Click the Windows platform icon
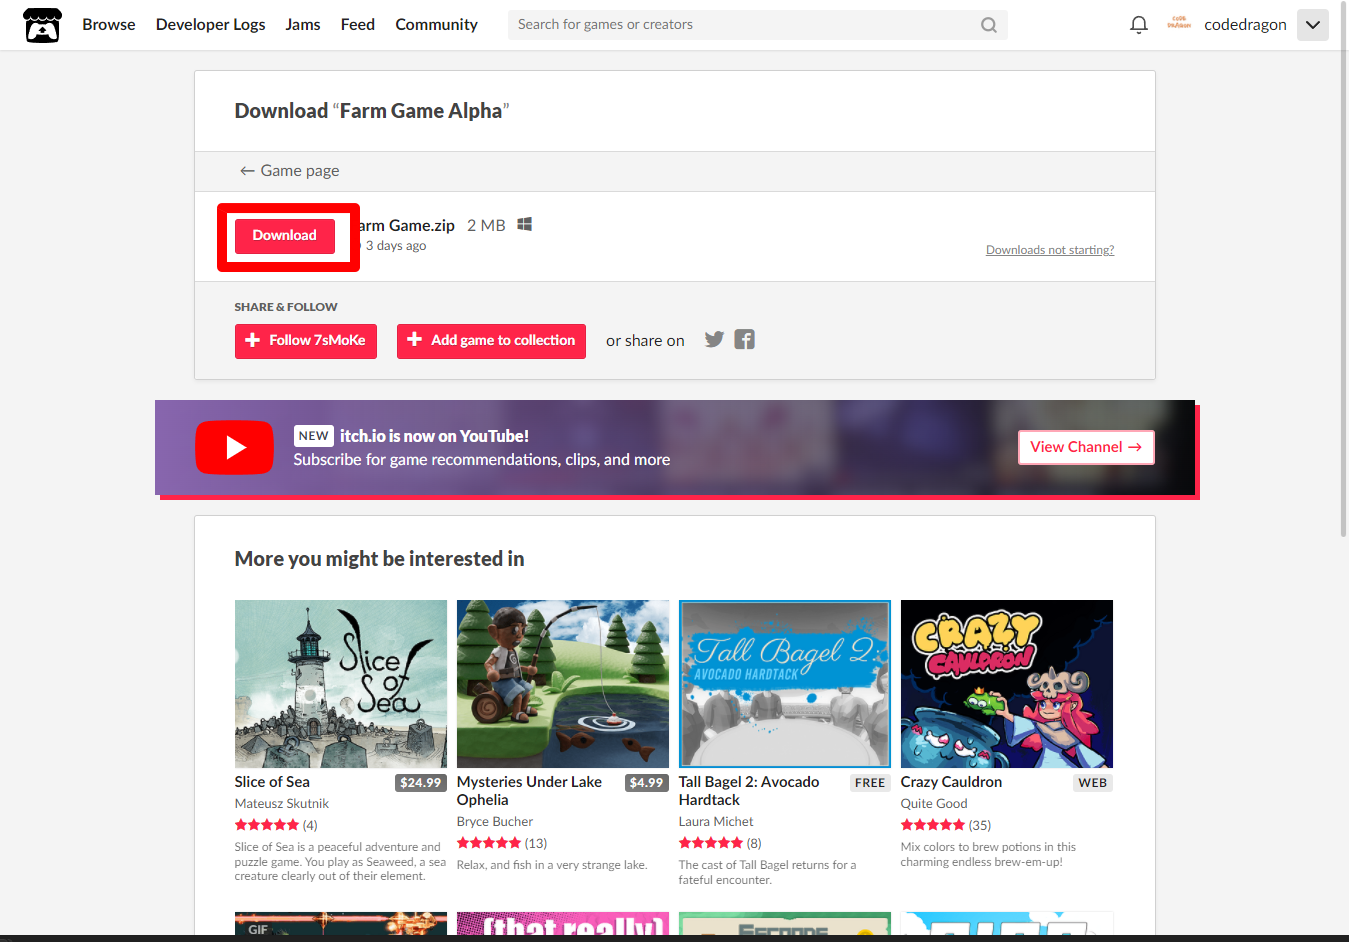 point(524,225)
